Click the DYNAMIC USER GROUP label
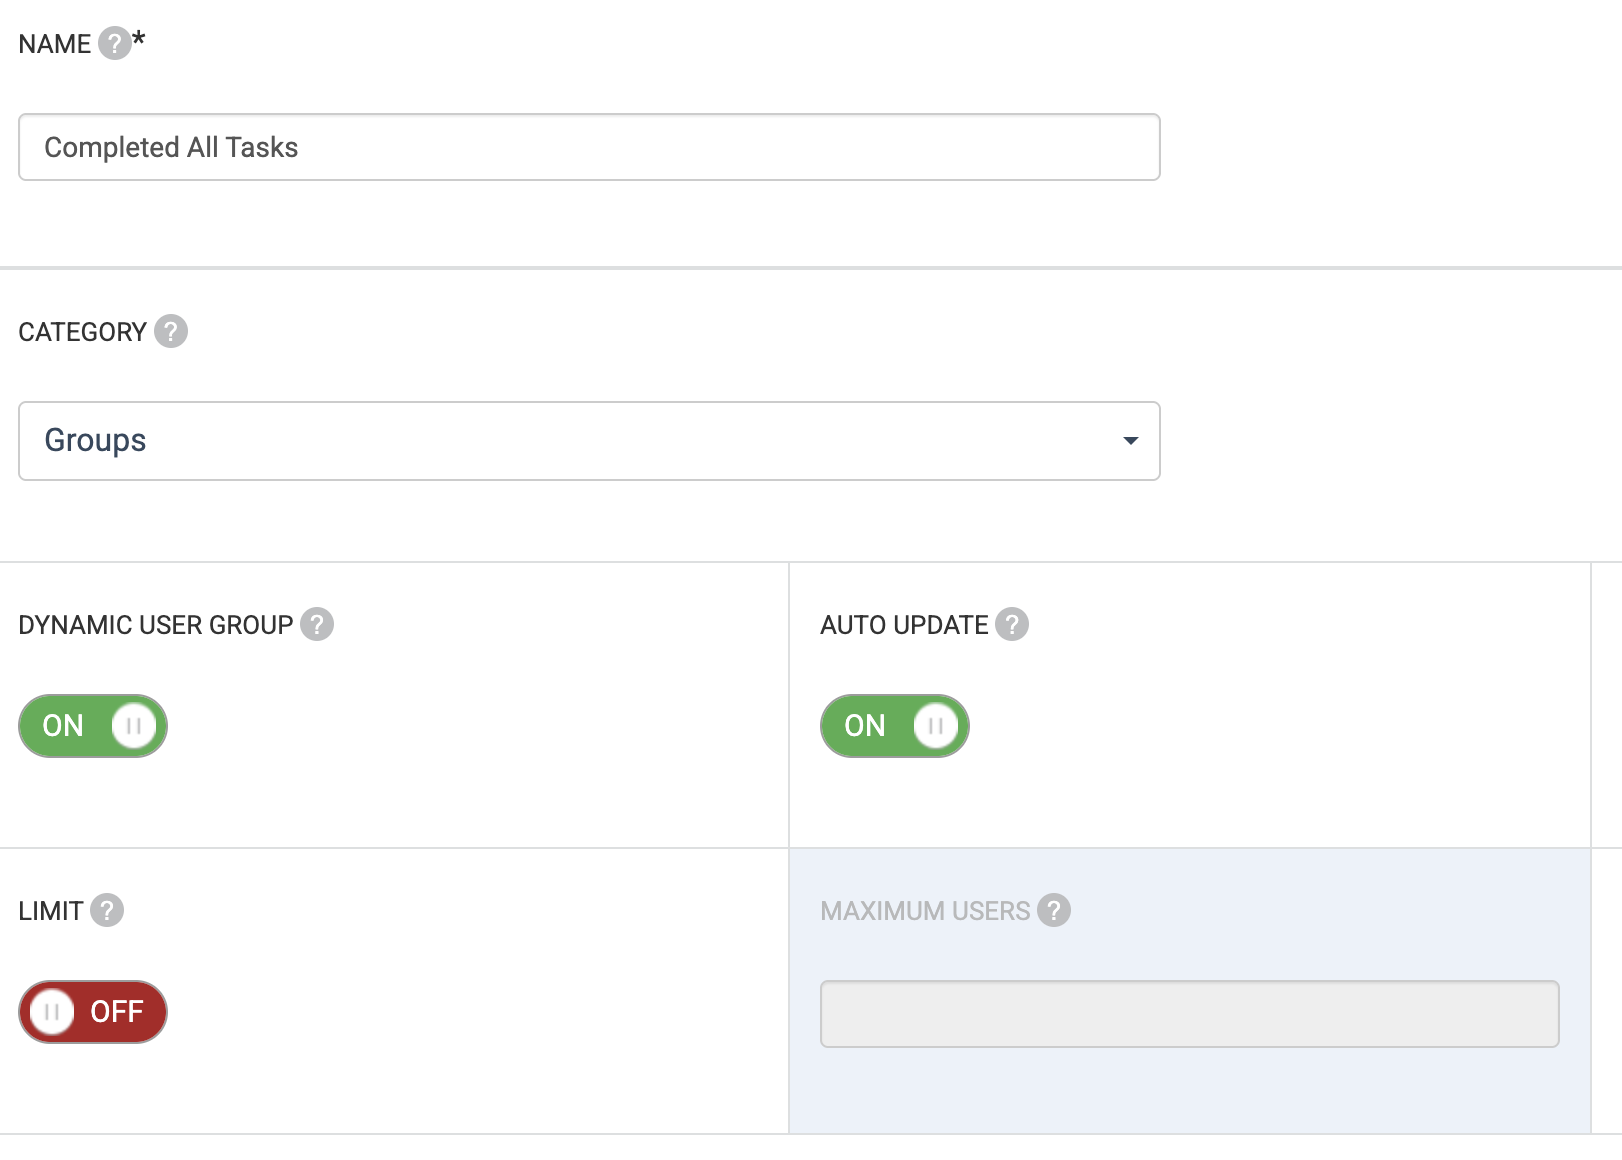The image size is (1622, 1160). point(156,625)
